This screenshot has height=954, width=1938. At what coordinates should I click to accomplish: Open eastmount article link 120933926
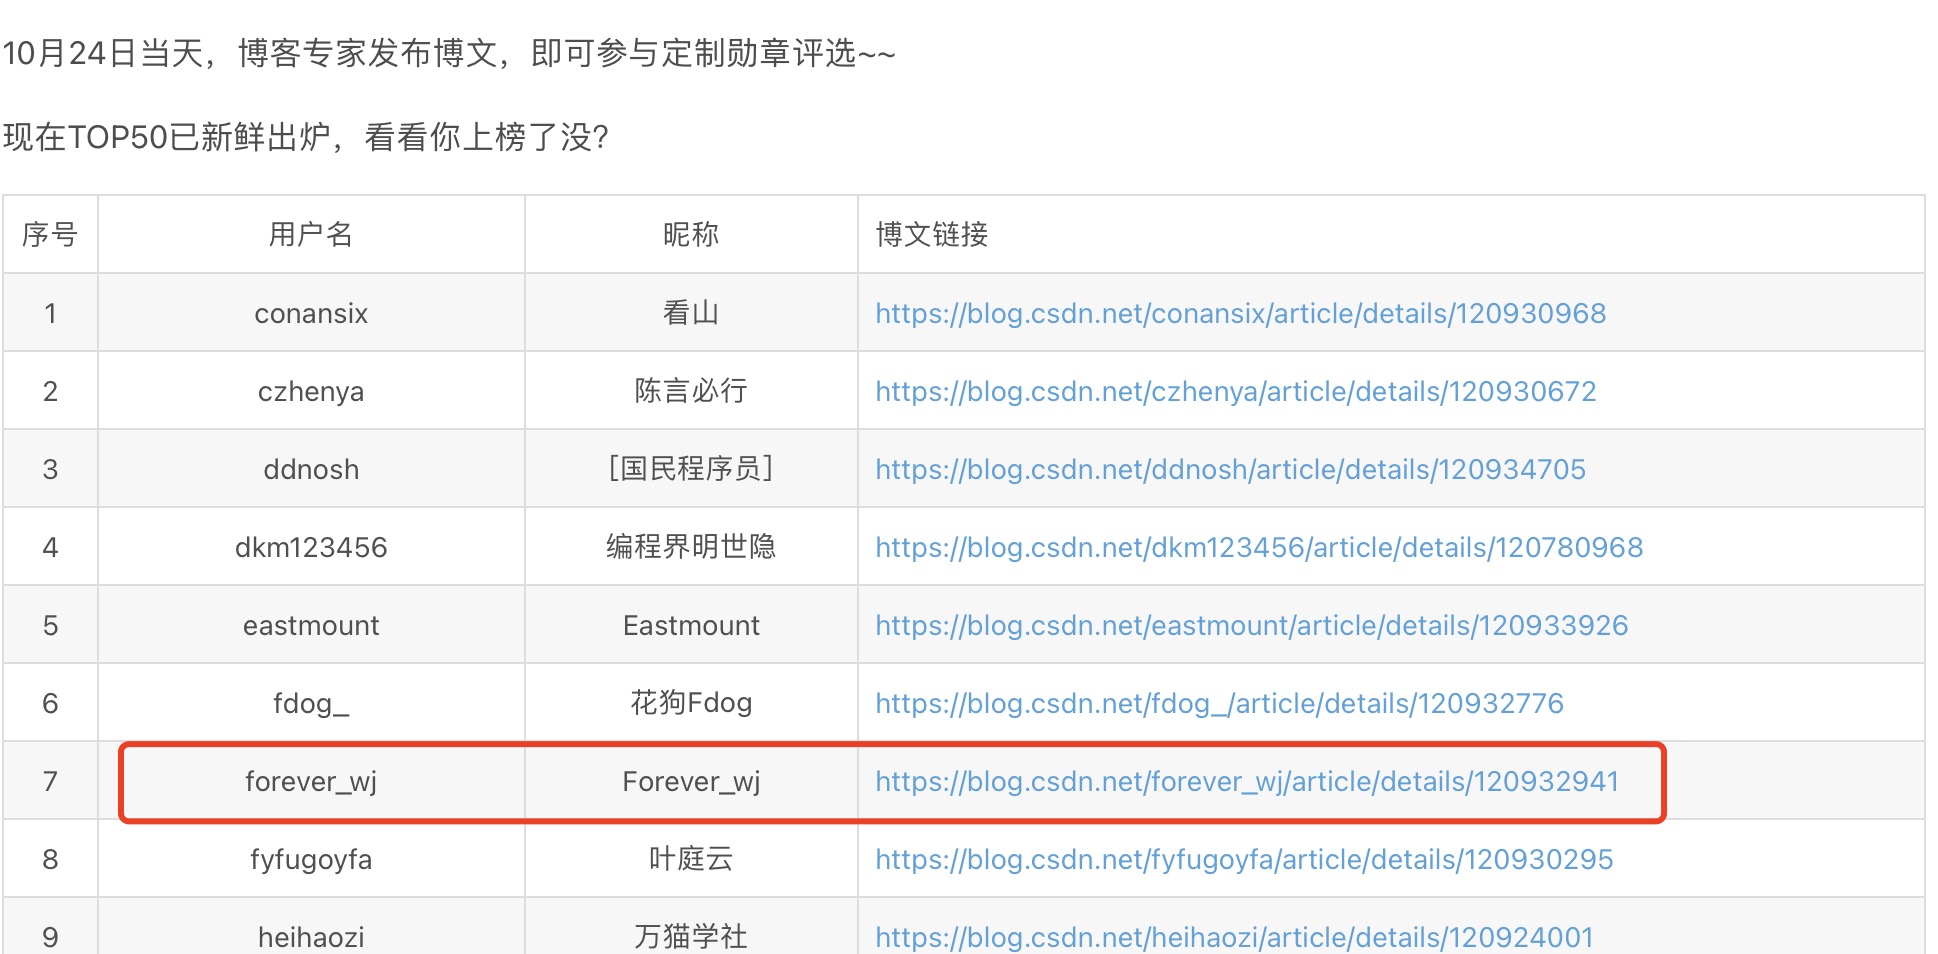coord(1251,625)
